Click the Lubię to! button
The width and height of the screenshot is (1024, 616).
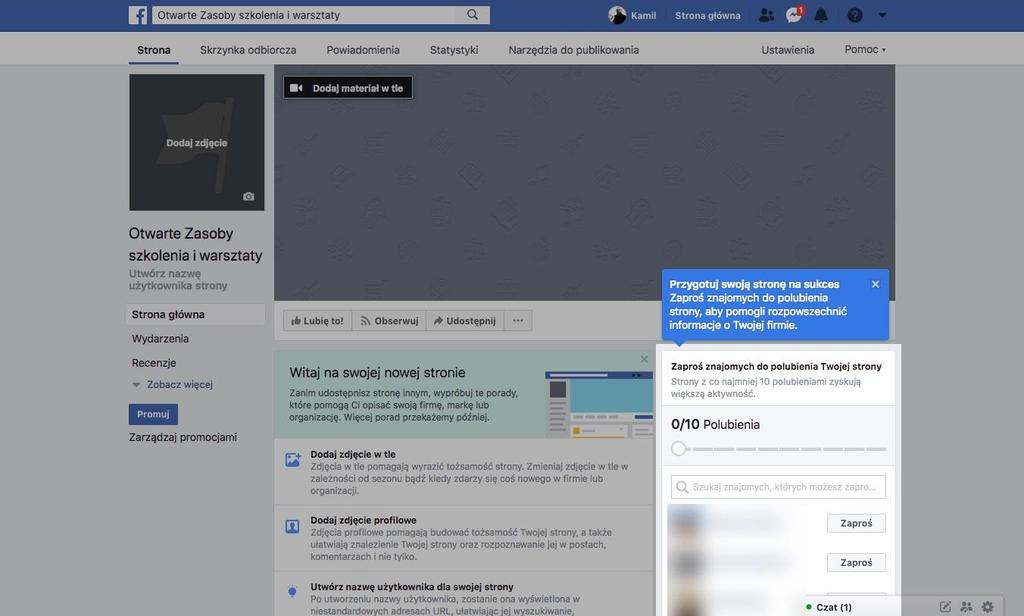click(317, 321)
